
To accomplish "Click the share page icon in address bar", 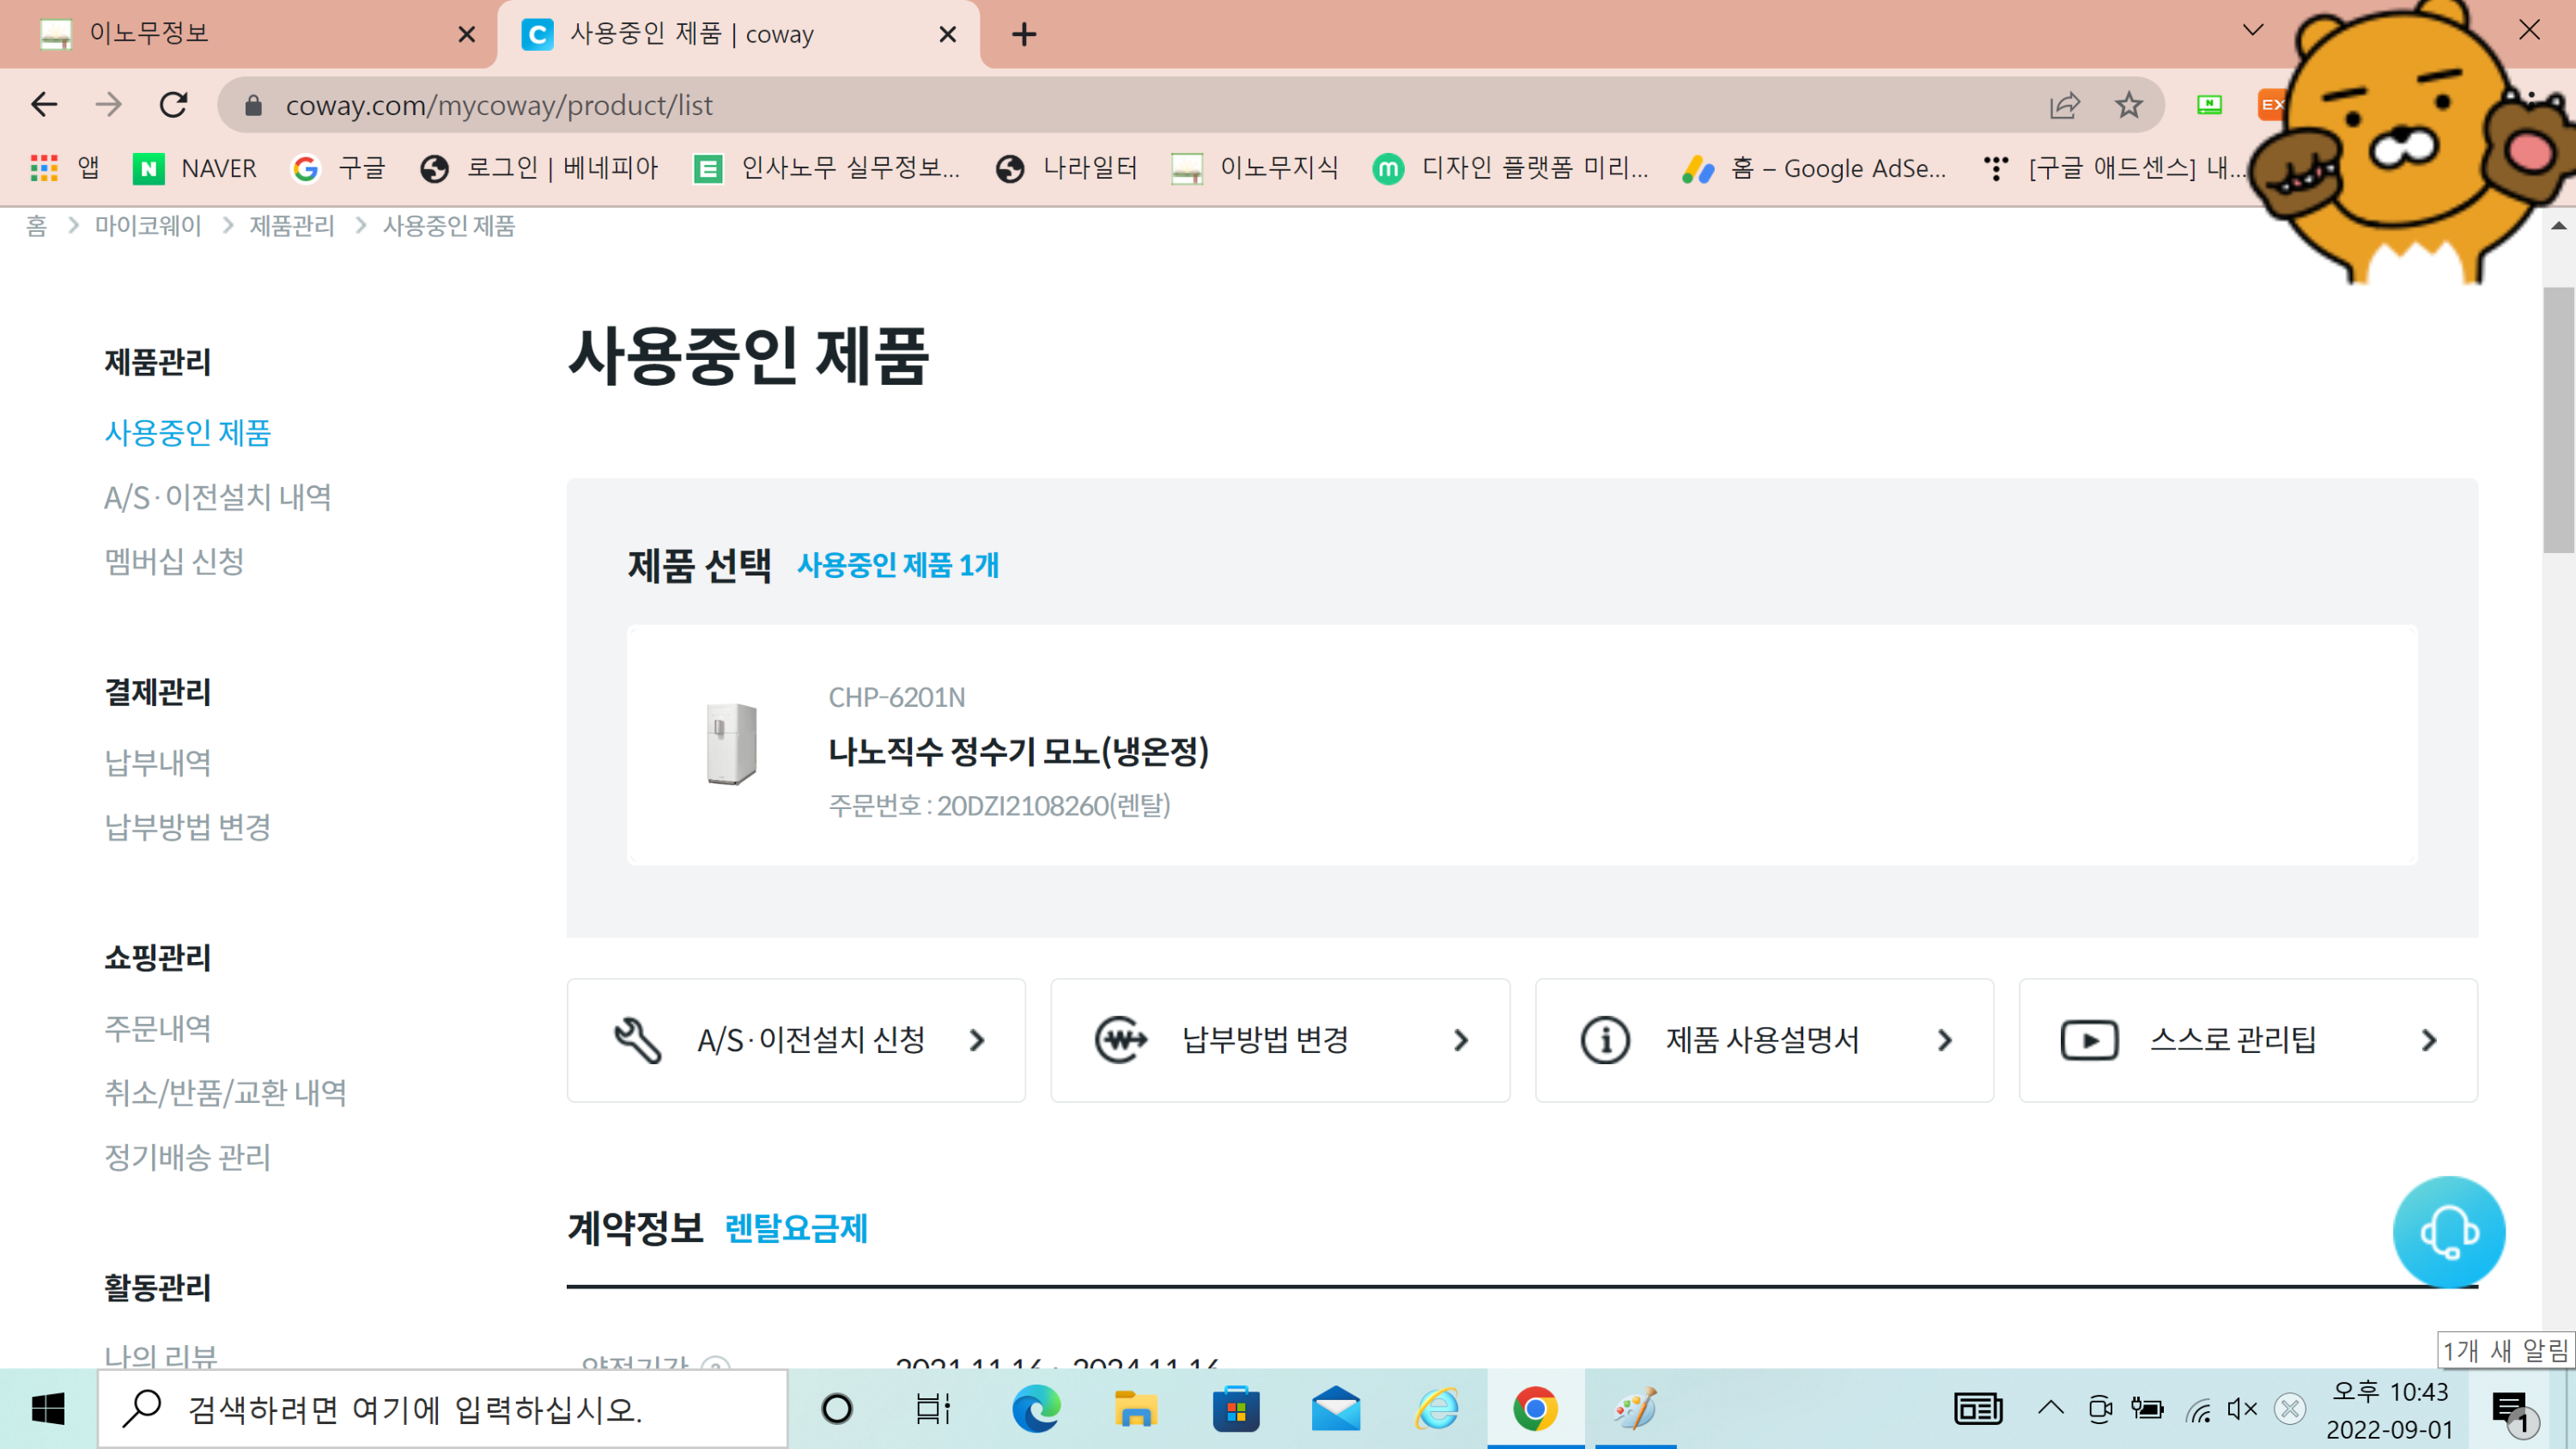I will (2064, 105).
